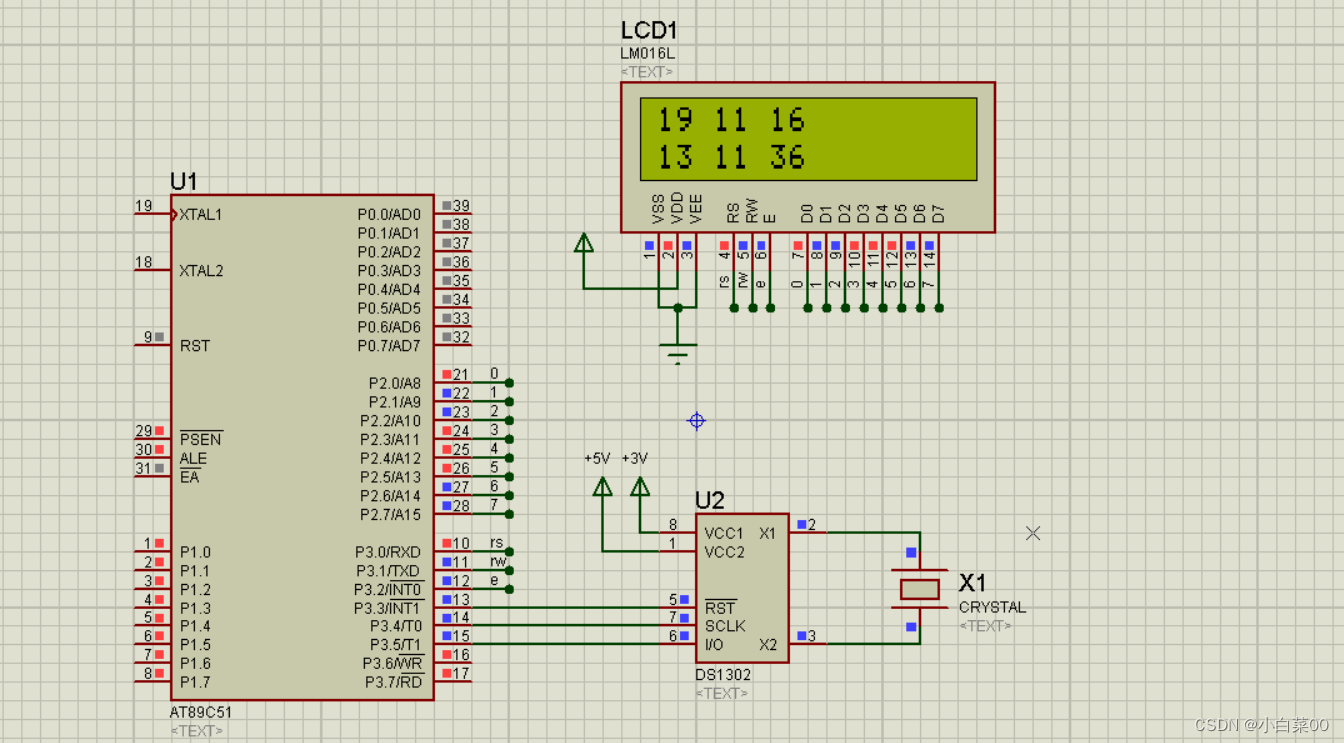This screenshot has height=743, width=1344.
Task: Click the XTAL2 pin label on U1
Action: pos(201,271)
